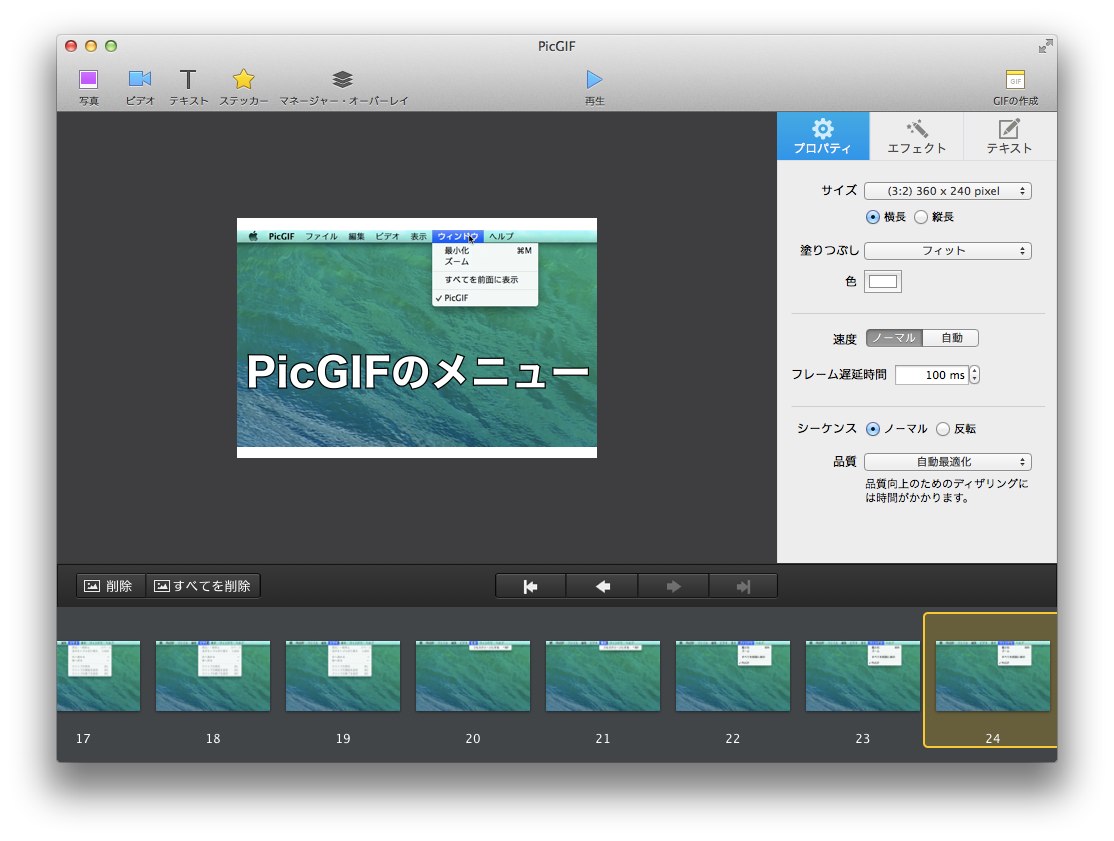1114x841 pixels.
Task: Select the 縦長 (portrait) radio button
Action: (x=921, y=217)
